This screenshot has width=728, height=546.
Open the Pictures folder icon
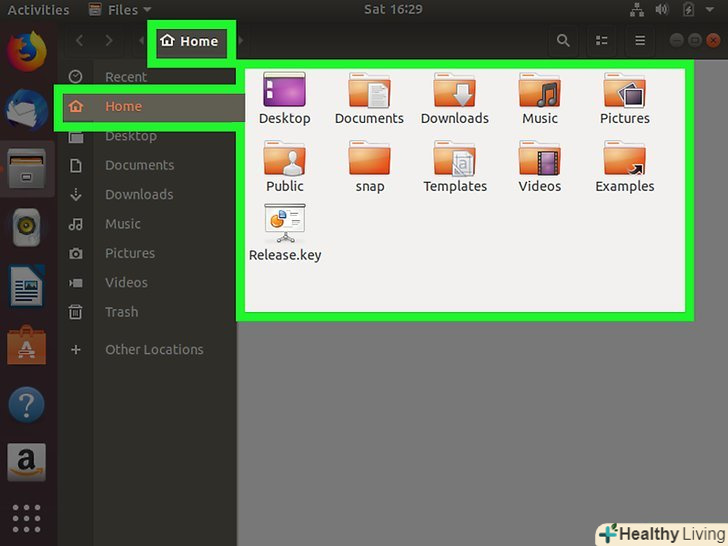624,90
